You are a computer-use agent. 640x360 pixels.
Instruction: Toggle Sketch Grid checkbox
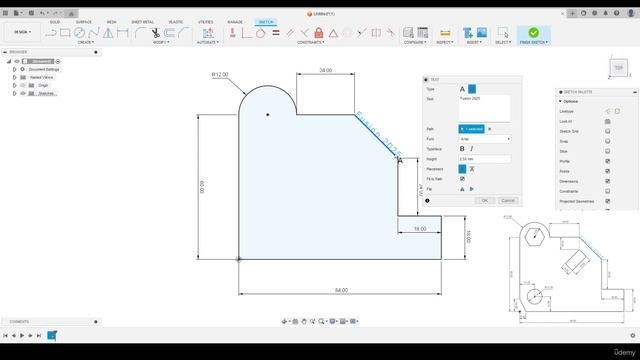pos(607,131)
